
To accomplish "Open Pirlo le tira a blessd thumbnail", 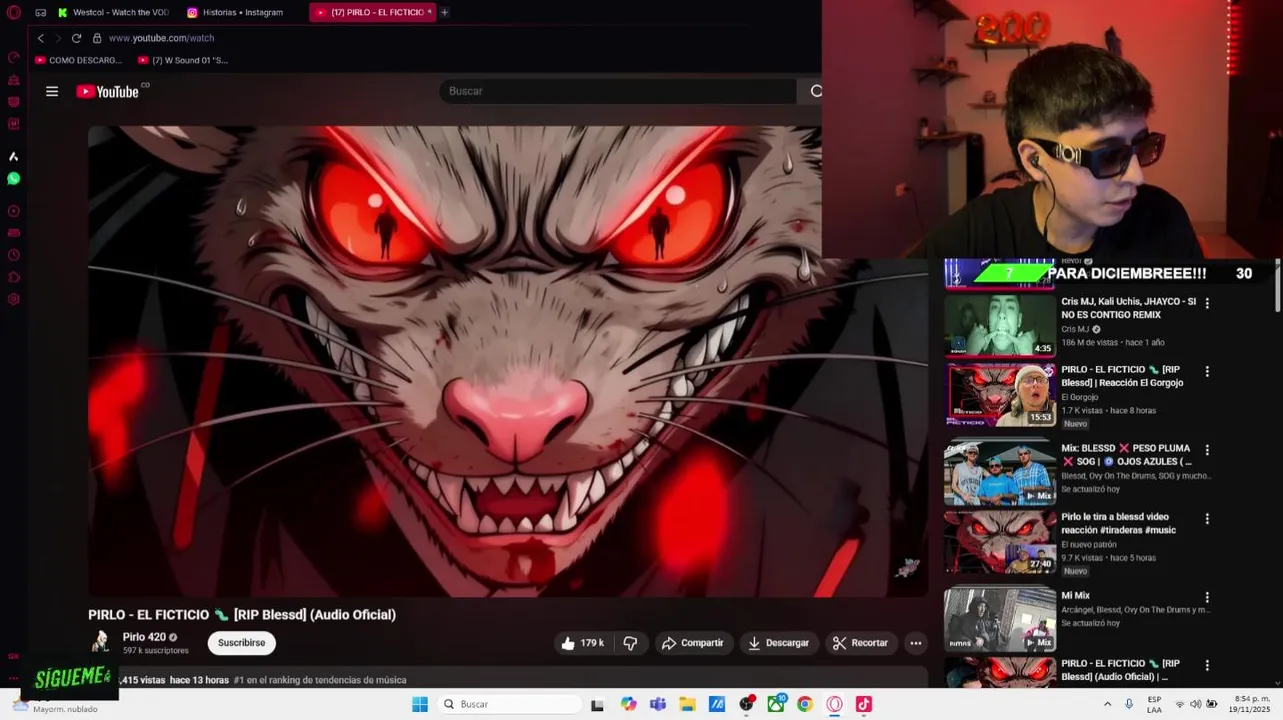I will click(x=1000, y=542).
